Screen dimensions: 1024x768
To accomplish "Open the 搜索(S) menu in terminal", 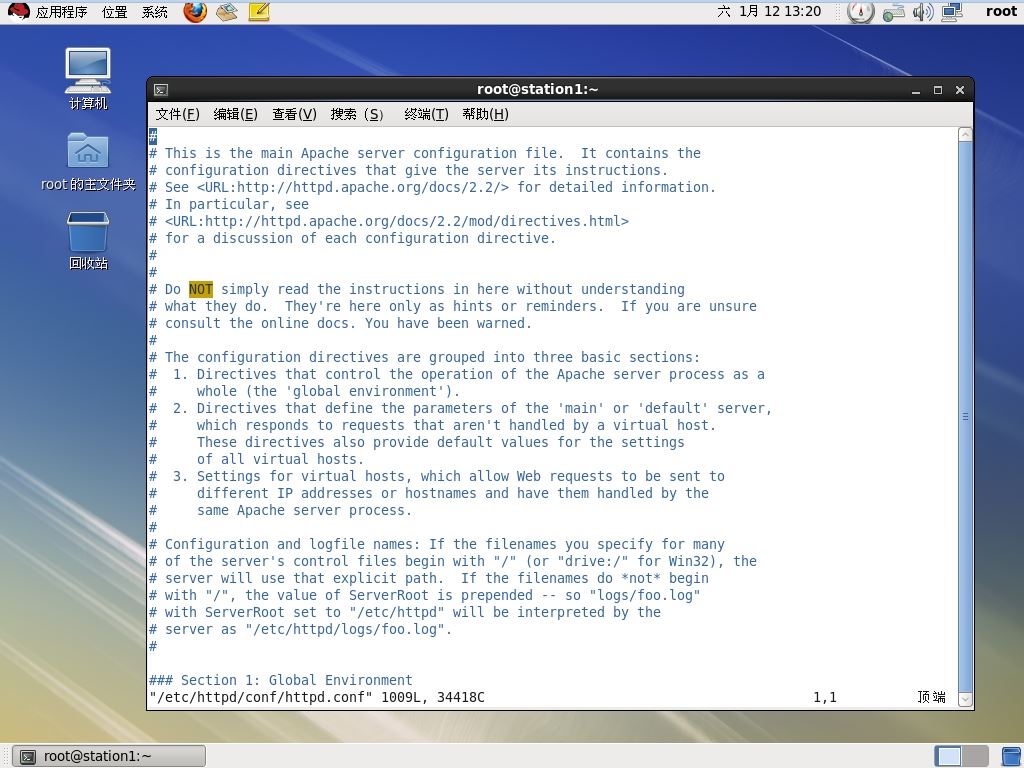I will point(357,114).
